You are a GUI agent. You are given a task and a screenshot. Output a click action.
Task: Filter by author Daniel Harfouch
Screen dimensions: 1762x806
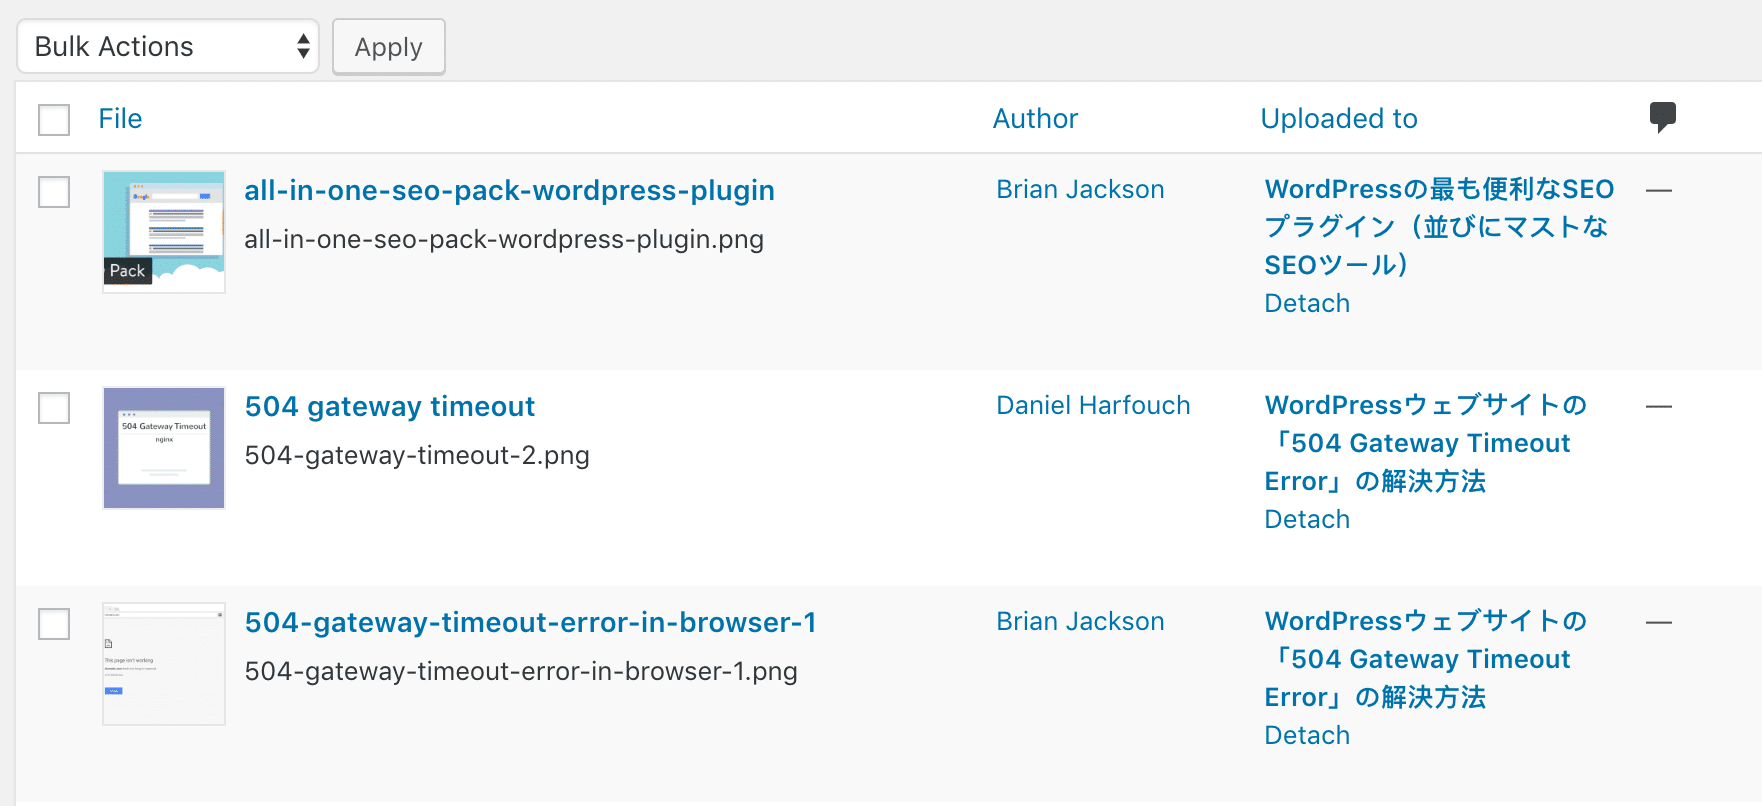pyautogui.click(x=1093, y=405)
